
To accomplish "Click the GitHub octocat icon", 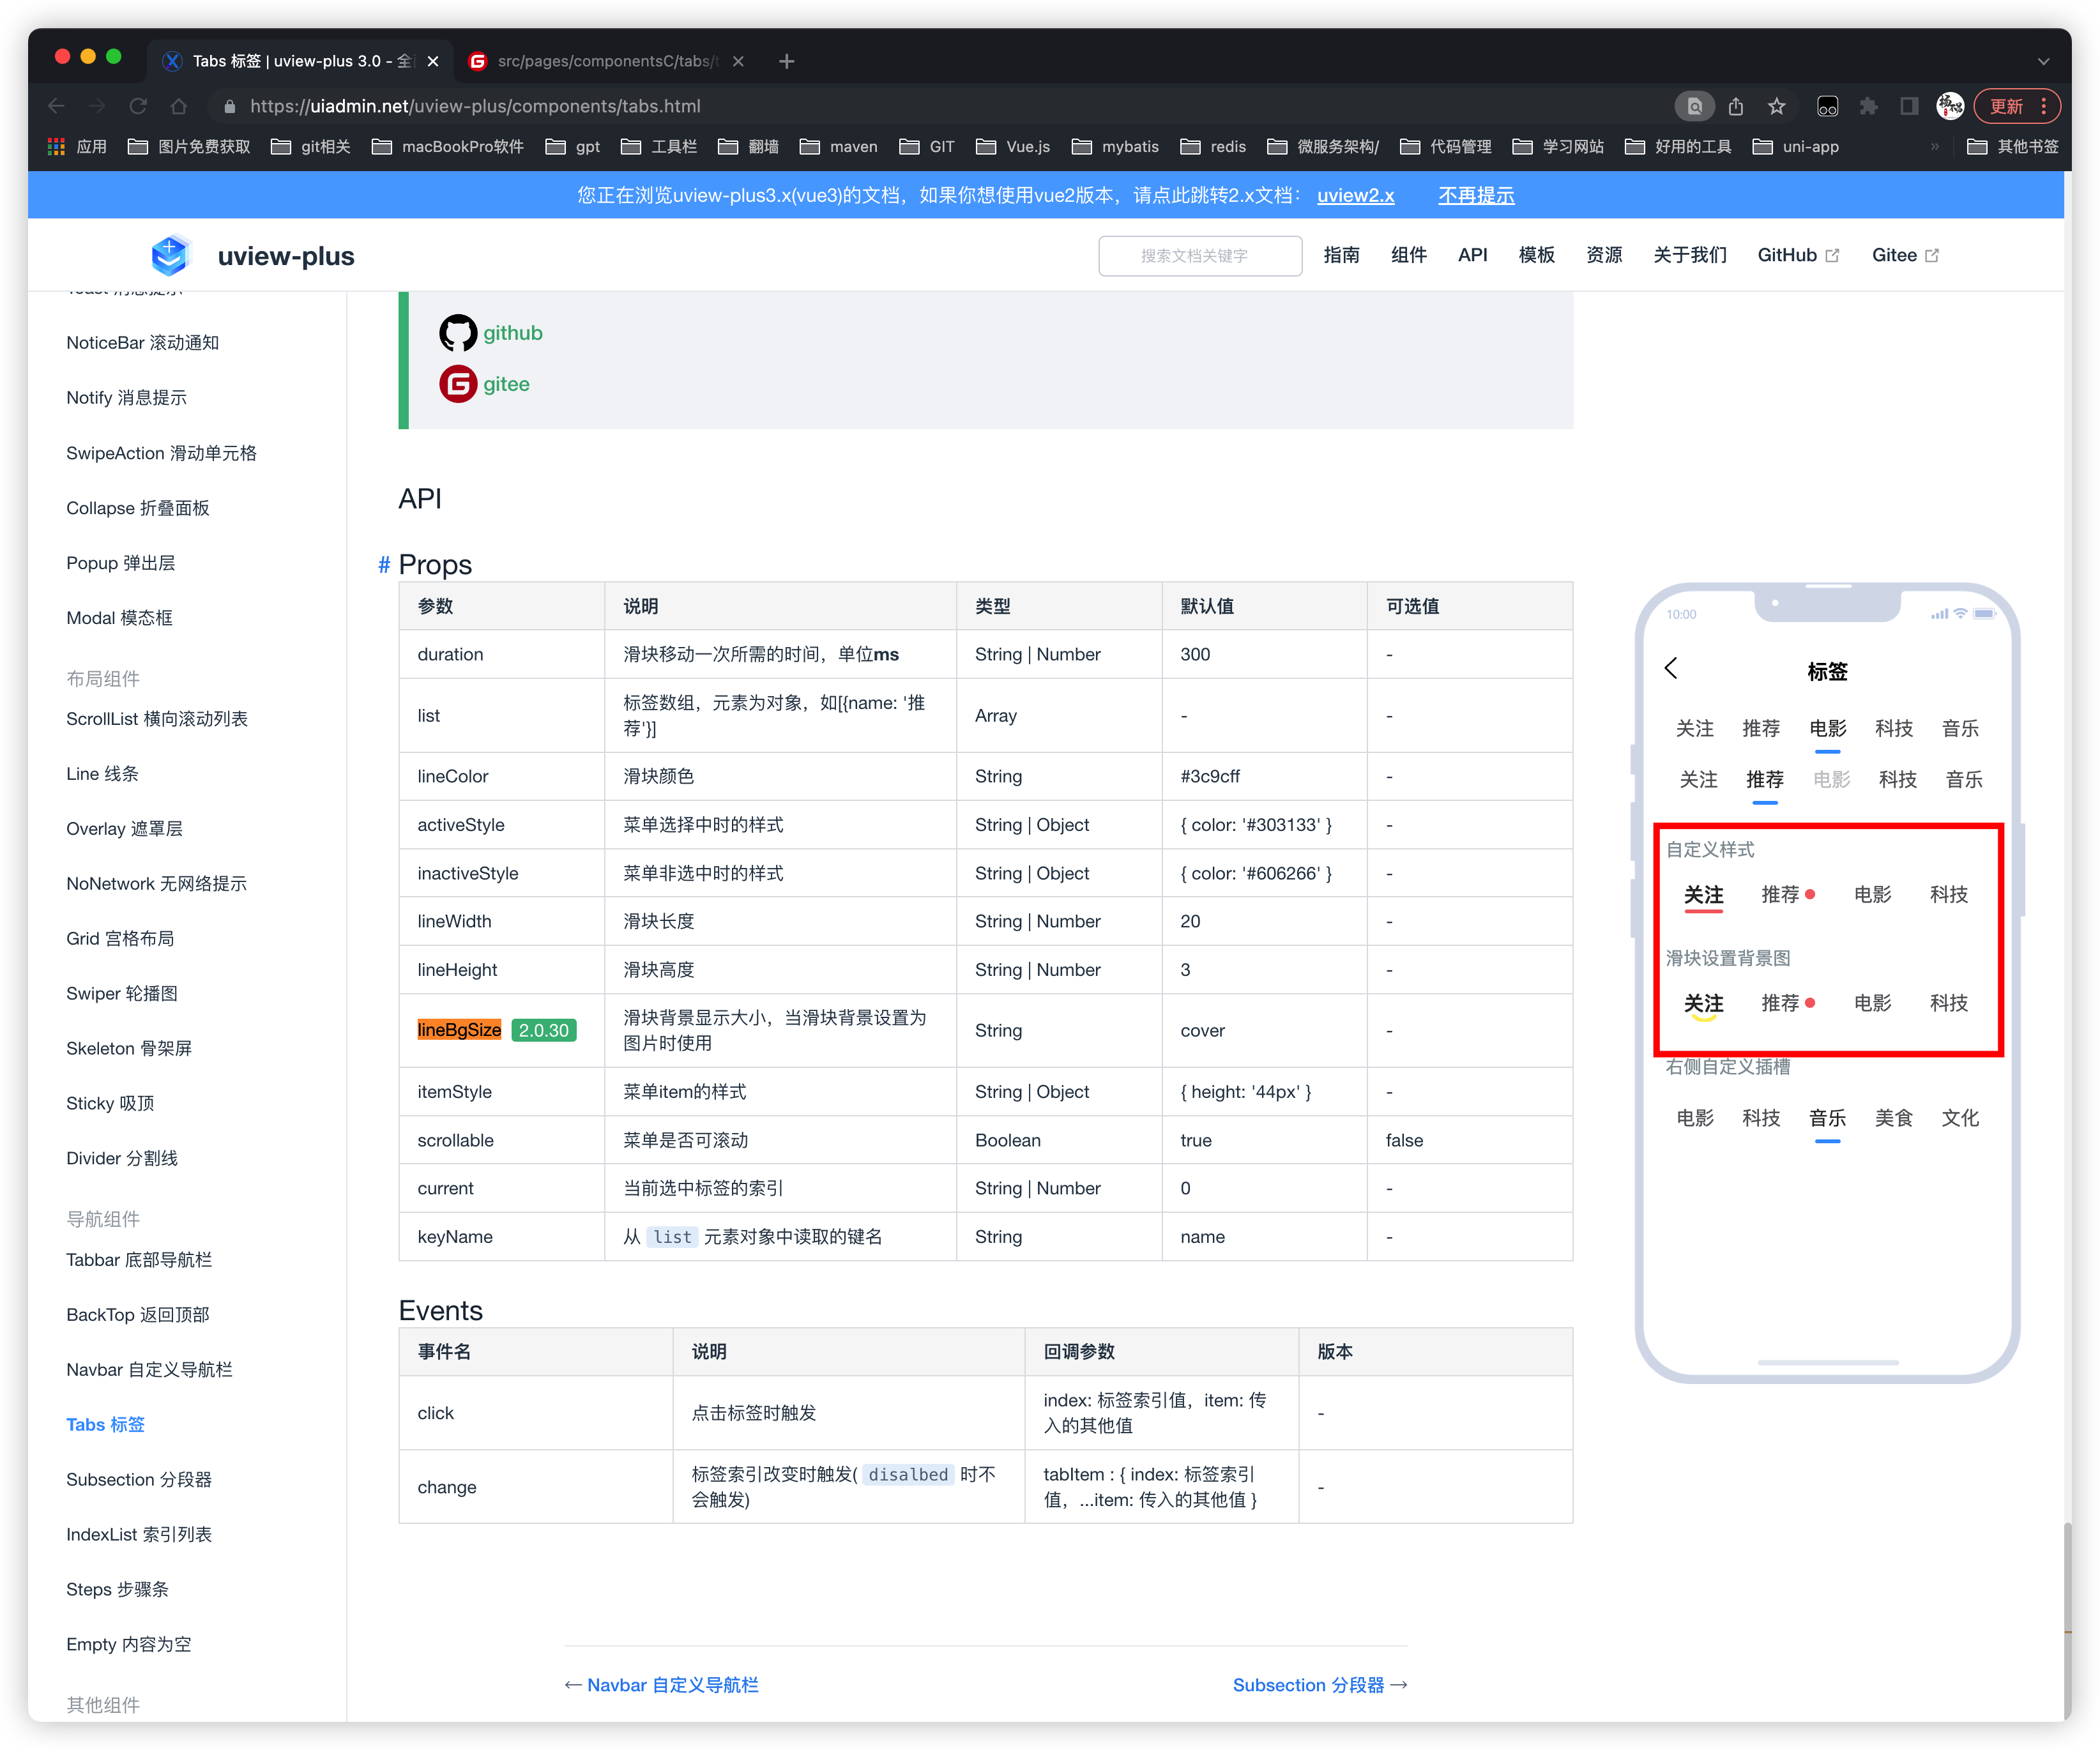I will pos(458,333).
